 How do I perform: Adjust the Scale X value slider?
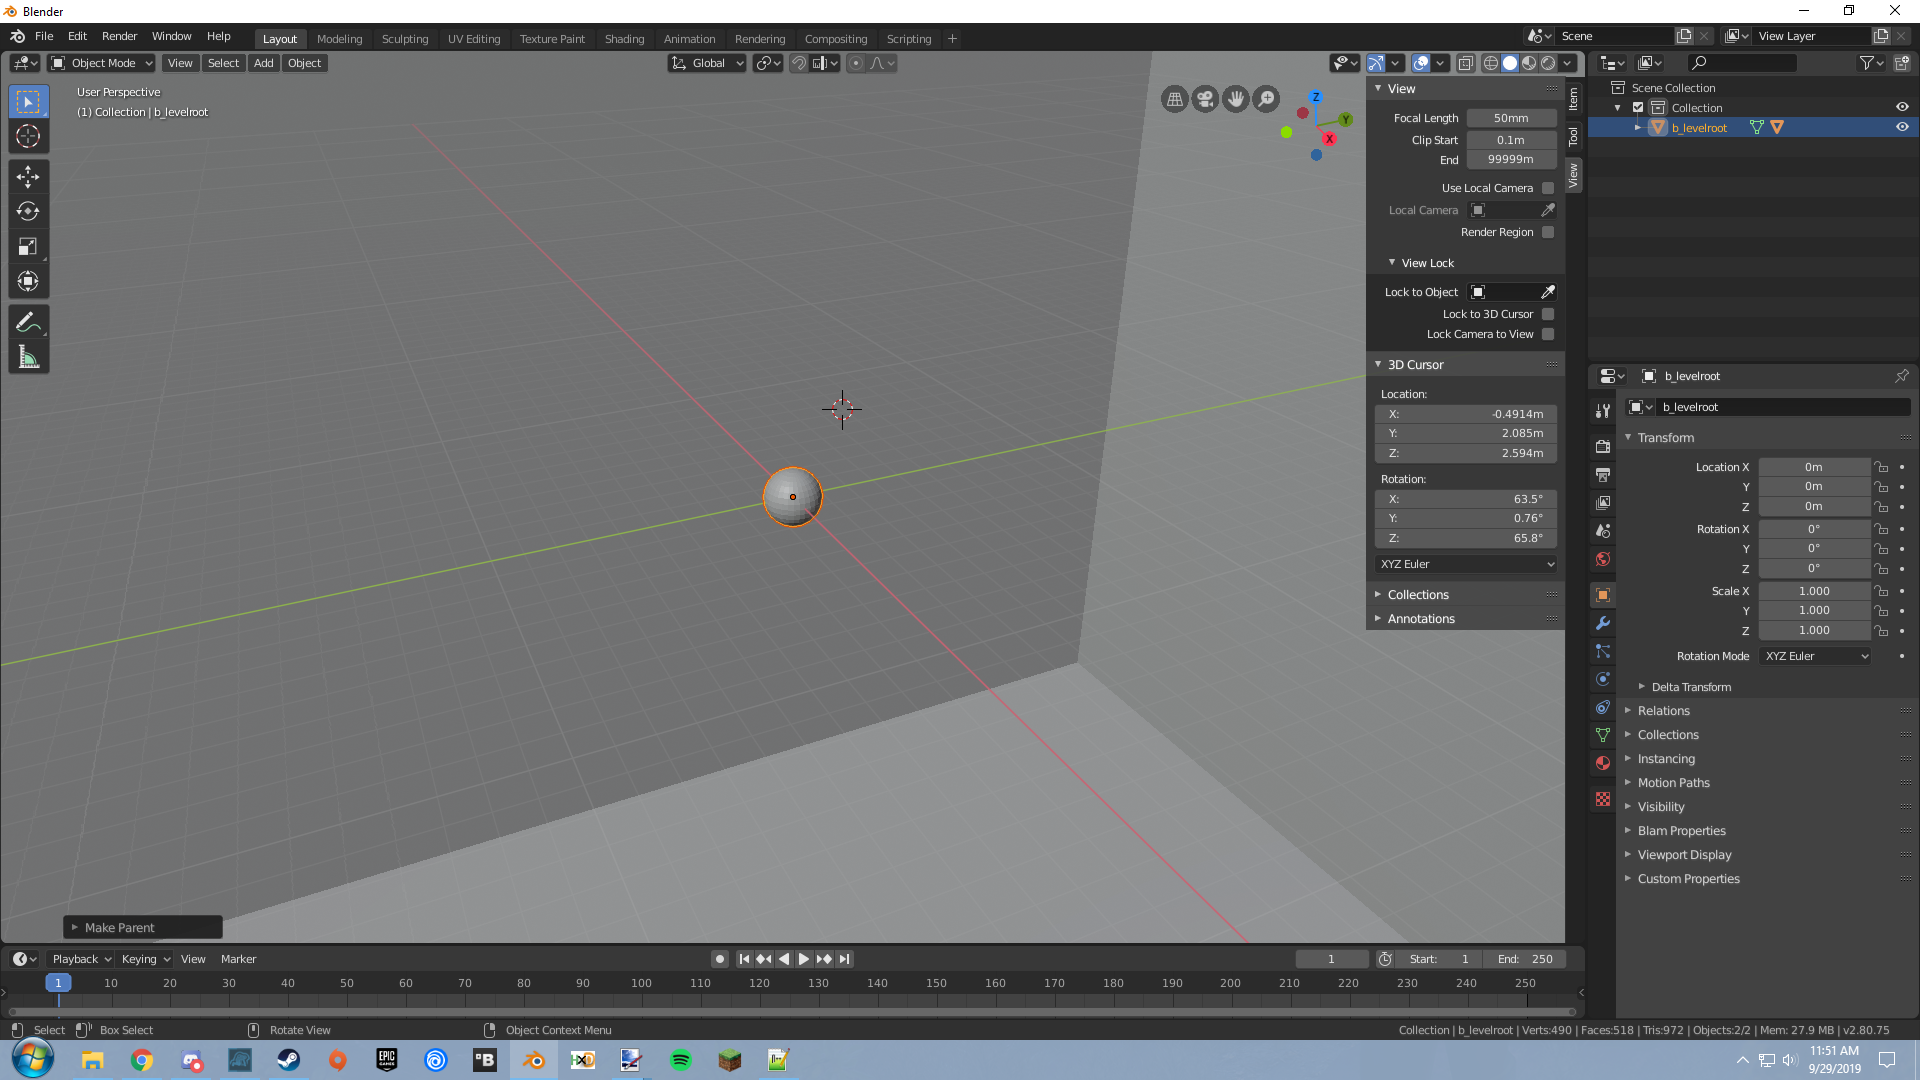pyautogui.click(x=1814, y=590)
